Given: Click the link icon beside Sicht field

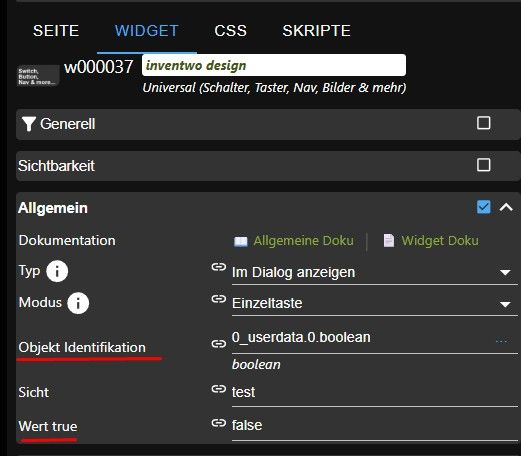Looking at the screenshot, I should click(x=219, y=389).
